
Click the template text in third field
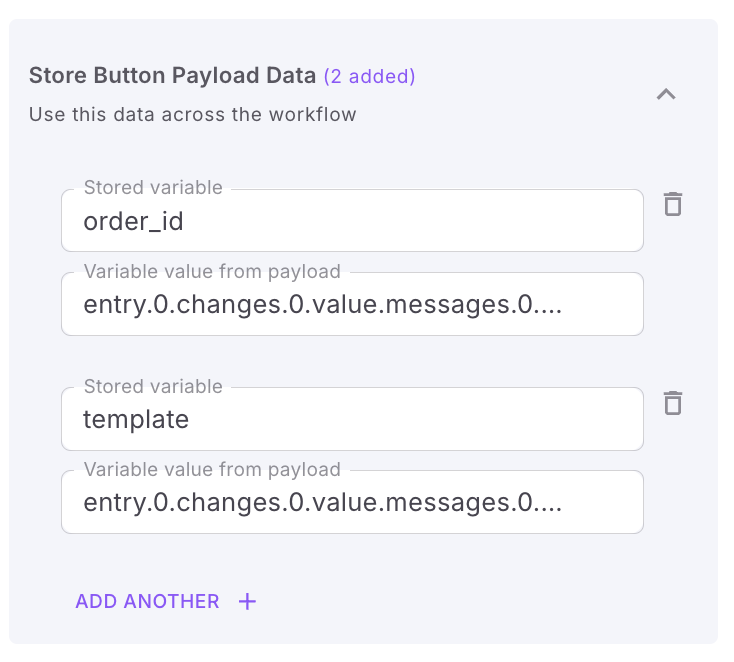[136, 420]
